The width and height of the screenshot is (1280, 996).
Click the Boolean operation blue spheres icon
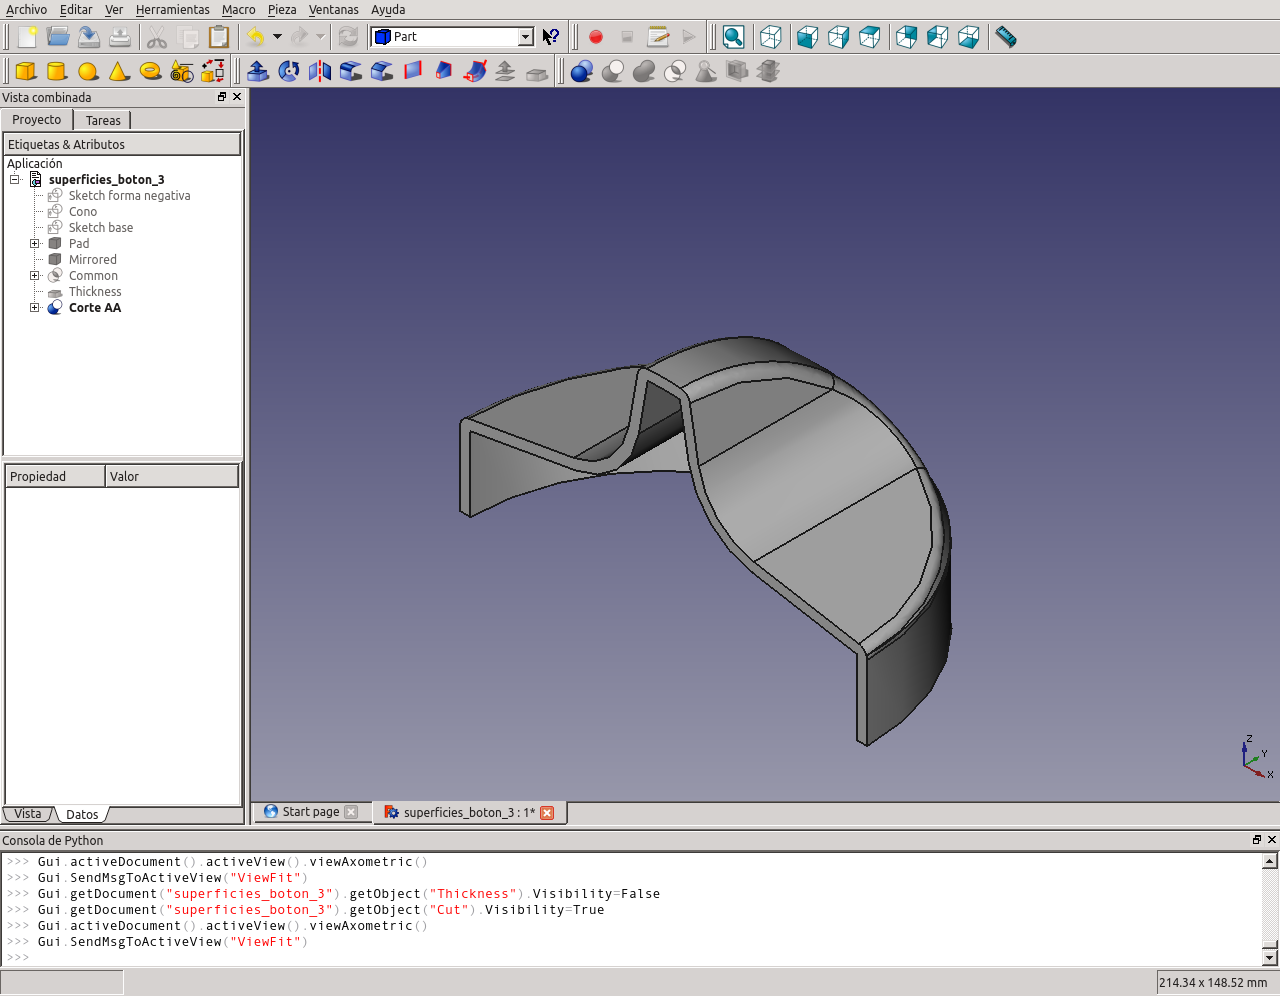[x=582, y=71]
